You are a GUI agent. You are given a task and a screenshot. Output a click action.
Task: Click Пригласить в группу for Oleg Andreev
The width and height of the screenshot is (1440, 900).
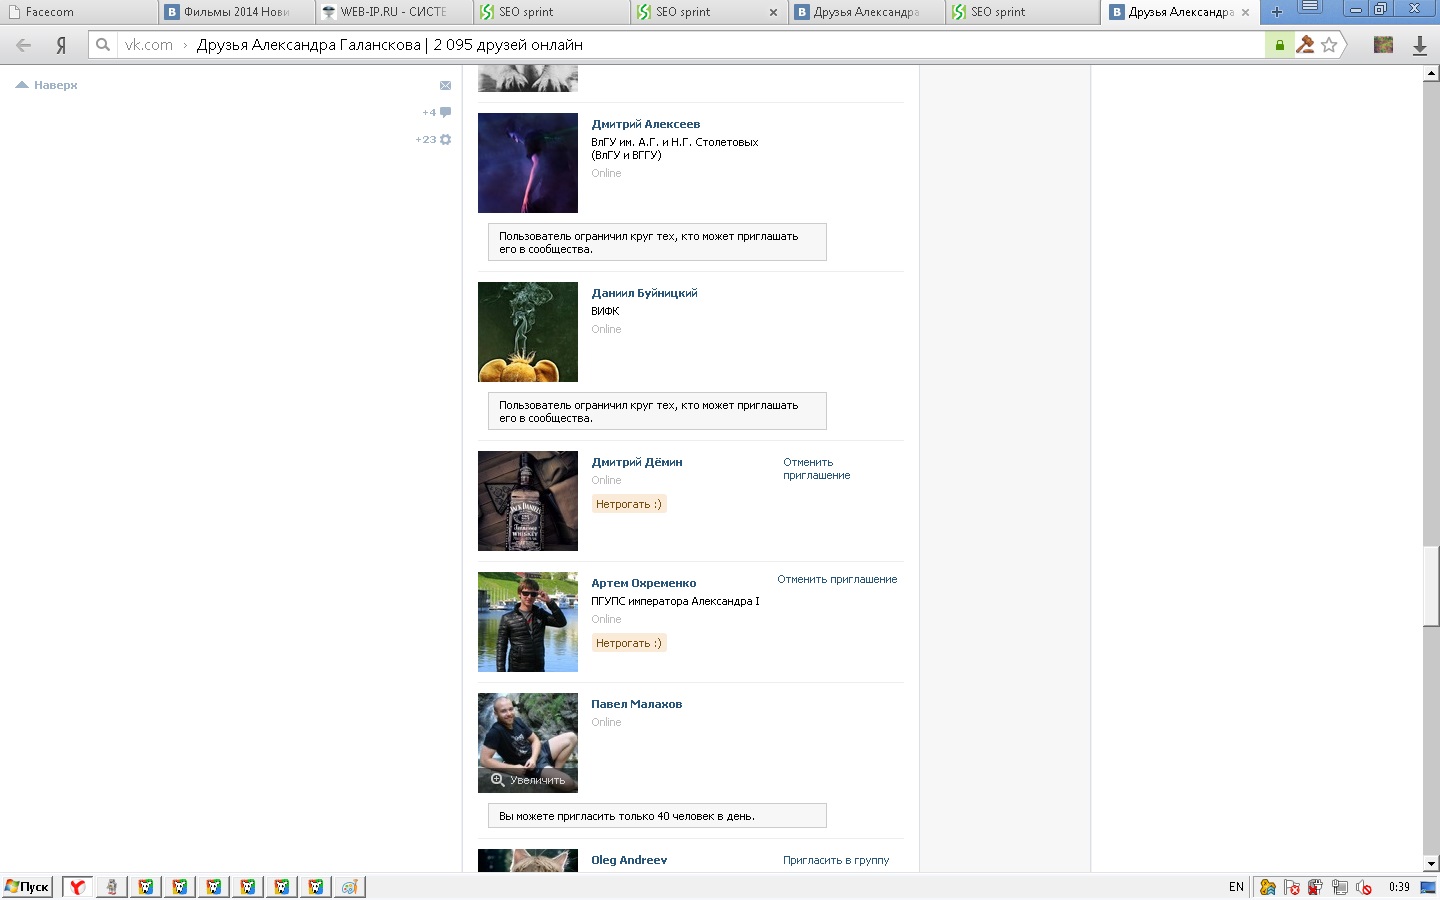[x=836, y=860]
